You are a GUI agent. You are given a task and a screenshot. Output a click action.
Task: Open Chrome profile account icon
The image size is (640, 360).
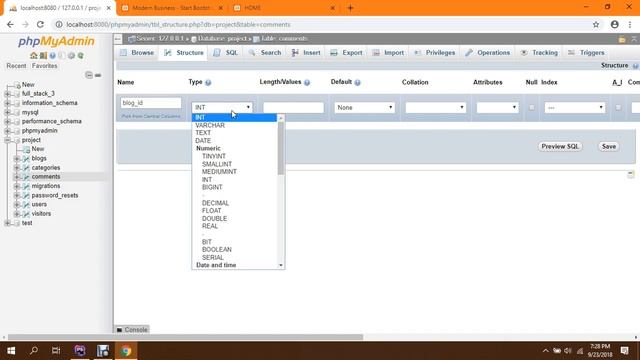(x=615, y=24)
